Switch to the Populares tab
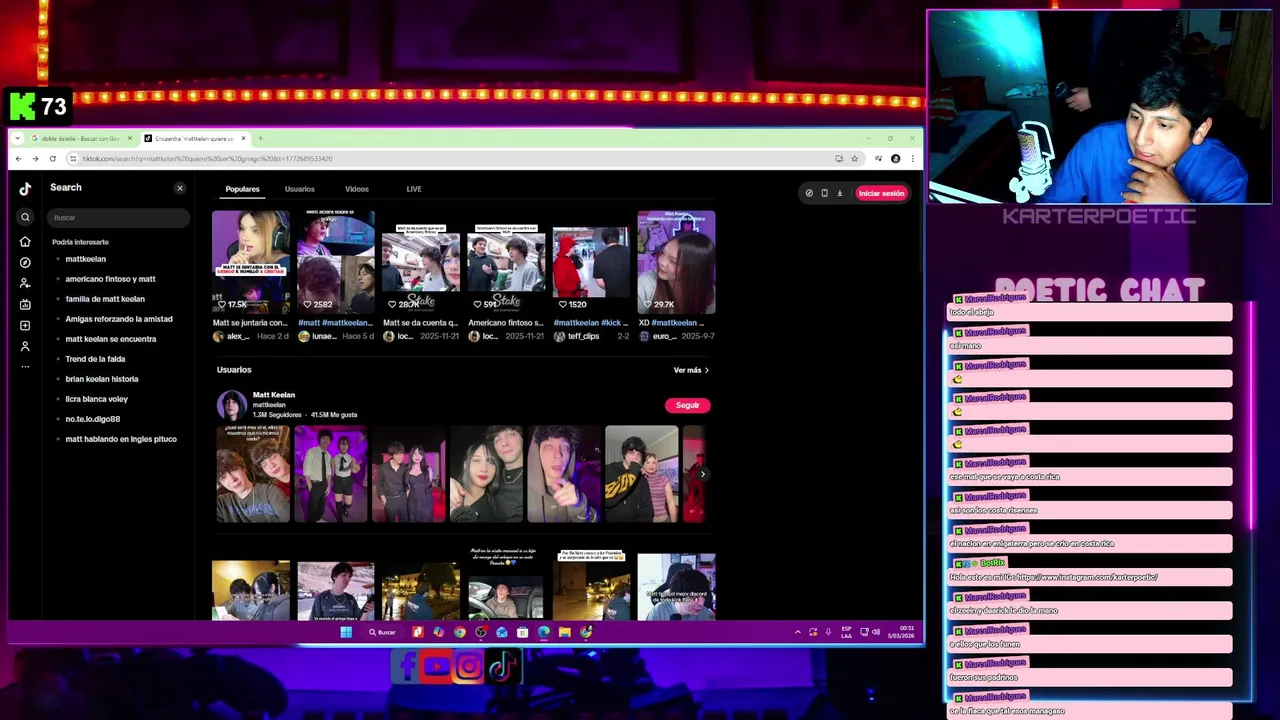Image resolution: width=1280 pixels, height=720 pixels. tap(242, 189)
